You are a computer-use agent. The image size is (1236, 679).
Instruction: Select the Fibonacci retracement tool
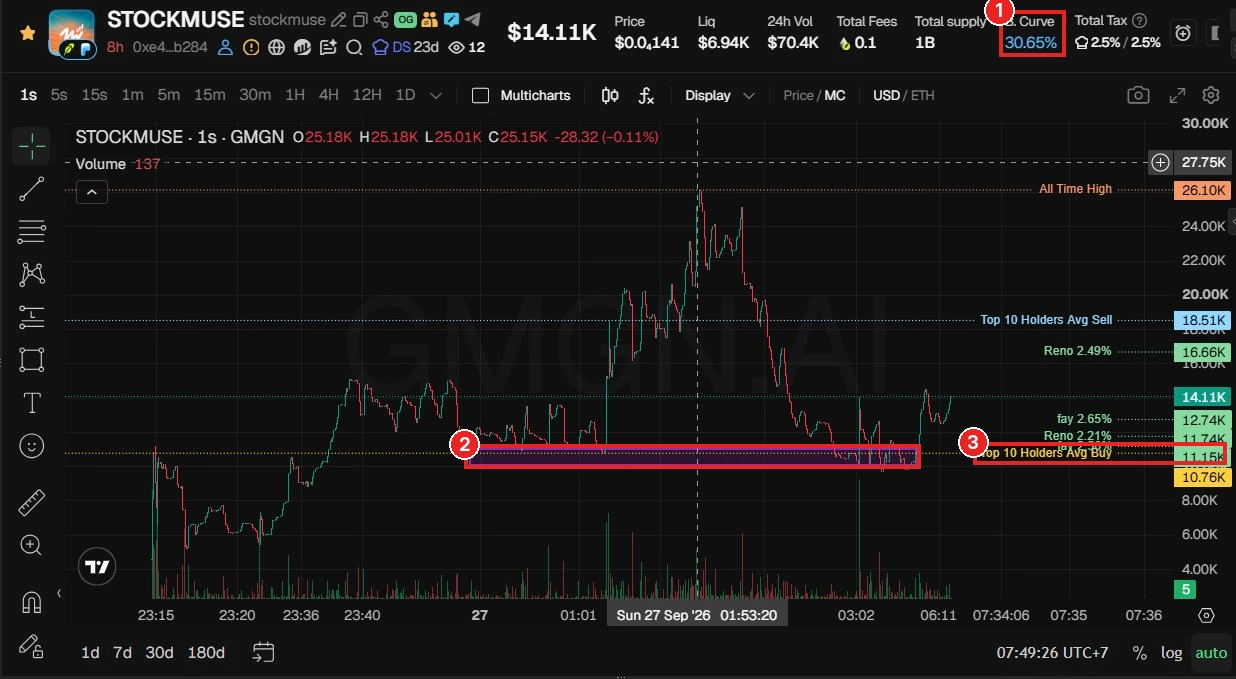(x=31, y=232)
